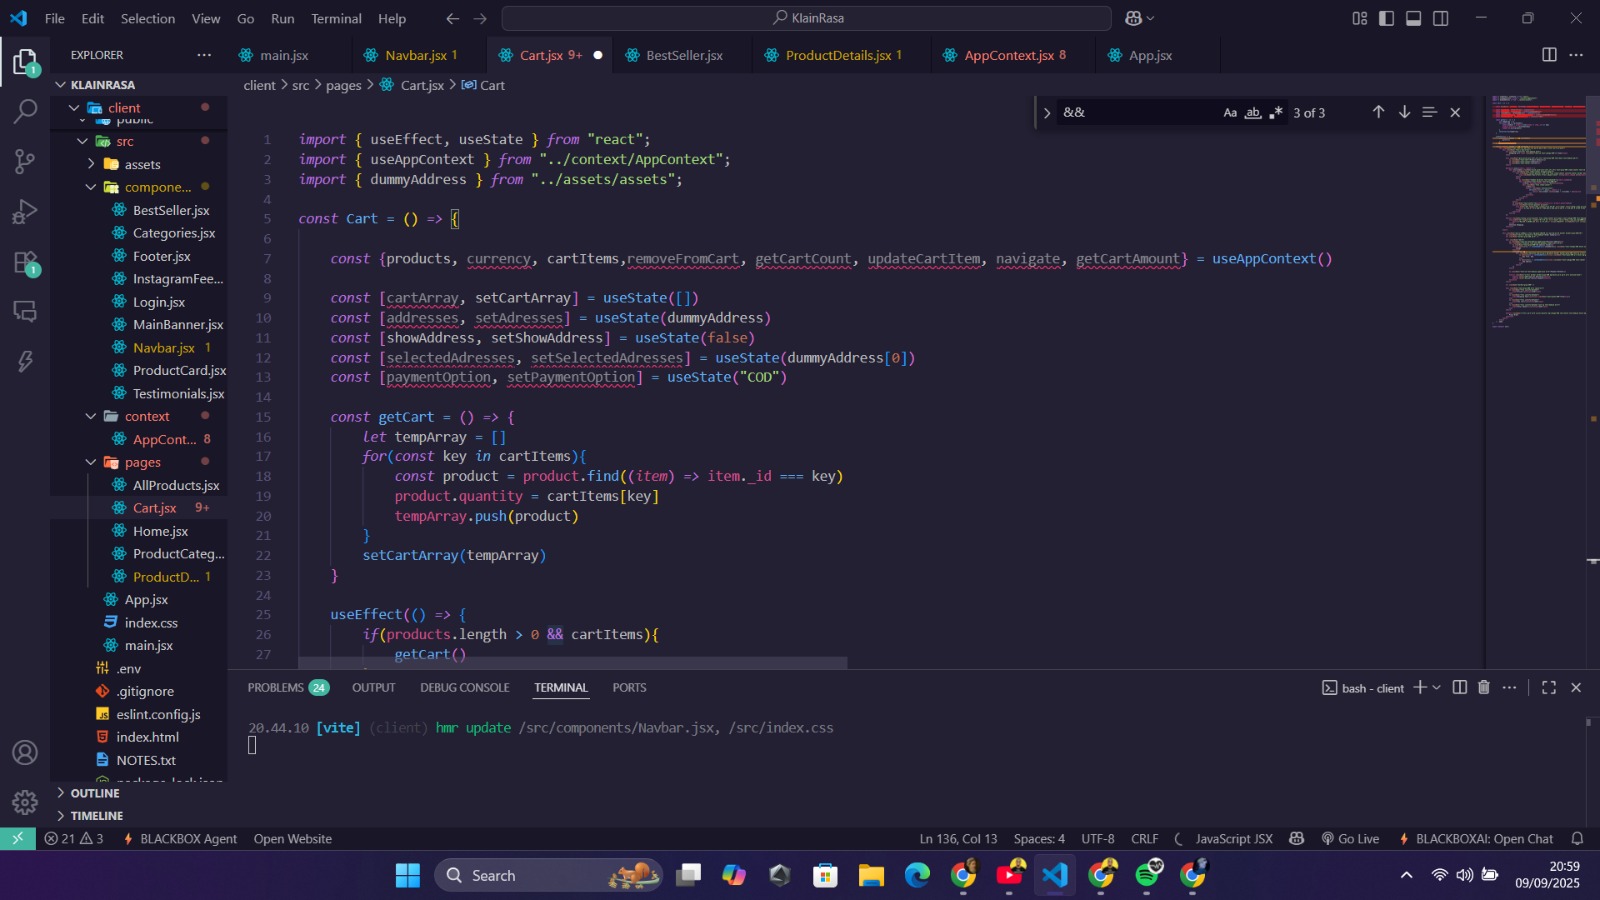The height and width of the screenshot is (900, 1600).
Task: Click the Split Editor Right icon
Action: click(1549, 55)
